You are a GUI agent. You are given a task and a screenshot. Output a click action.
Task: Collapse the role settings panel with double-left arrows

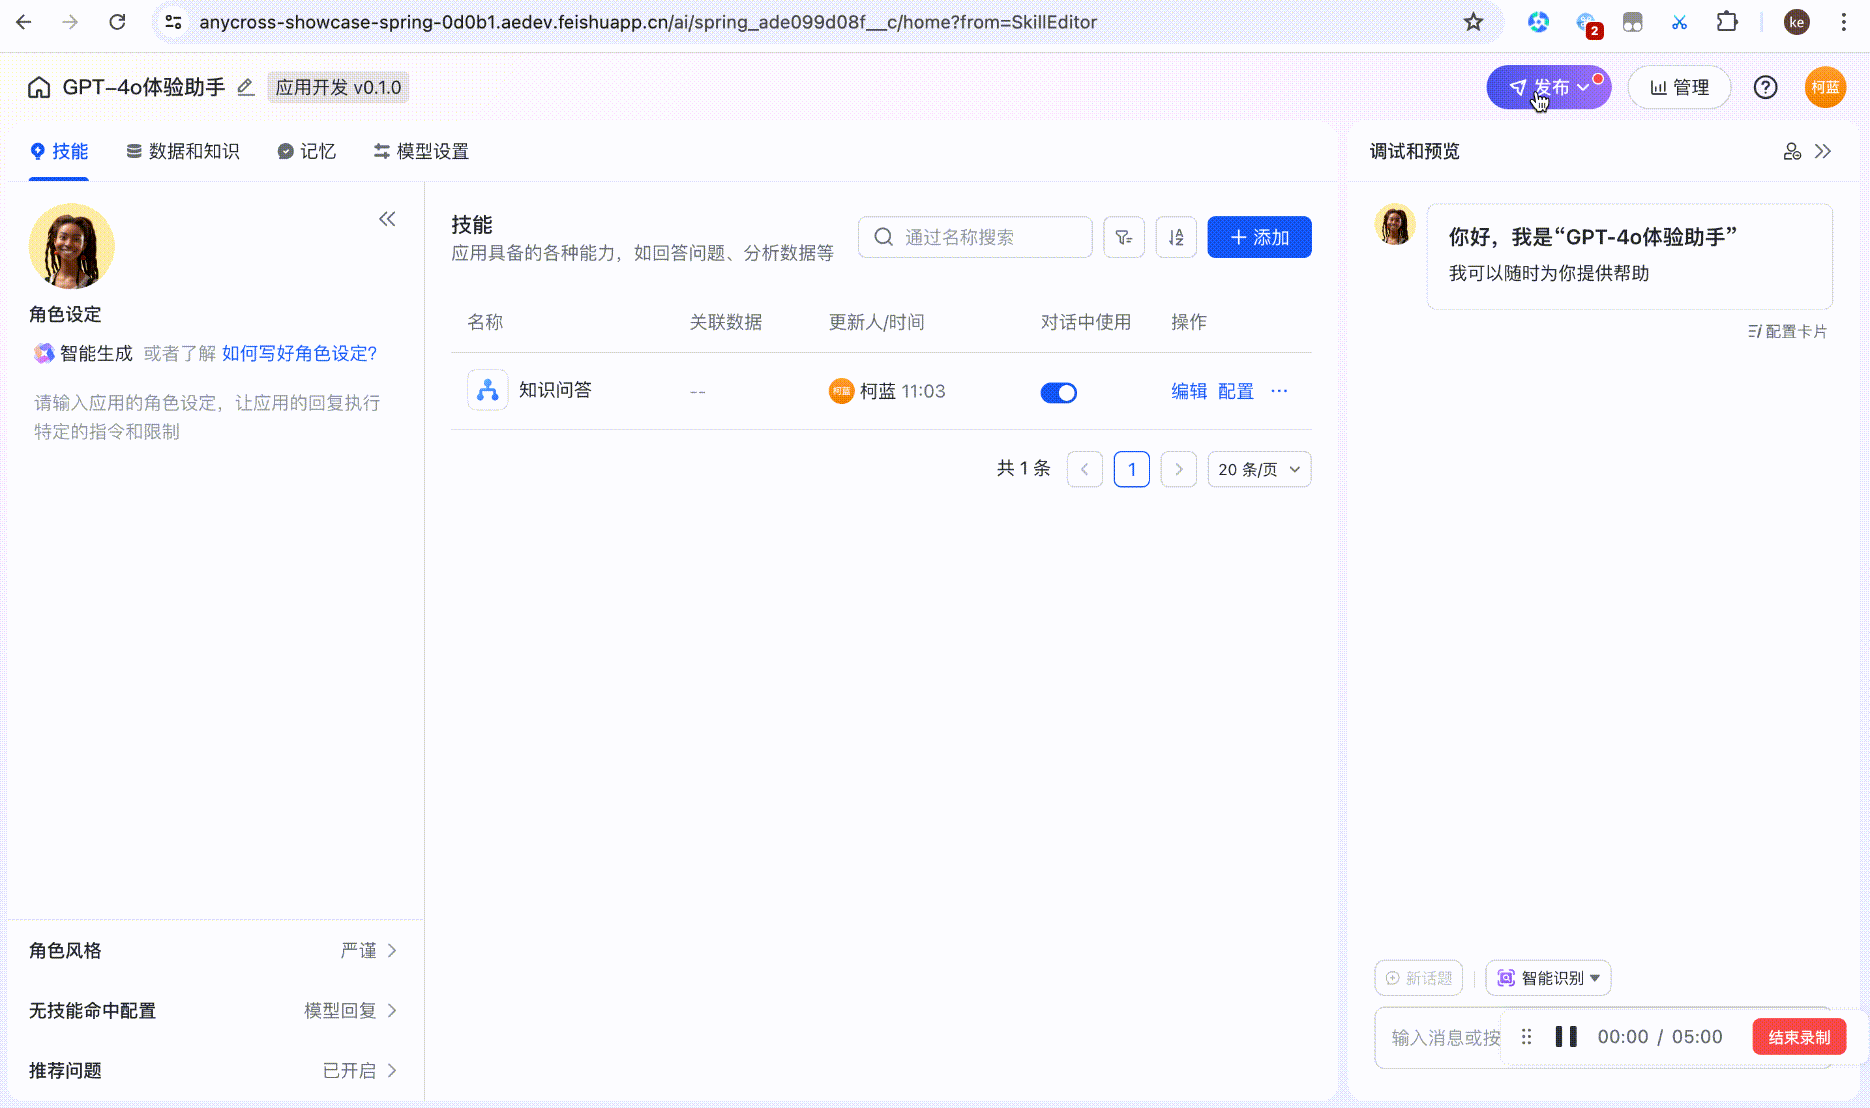coord(387,219)
